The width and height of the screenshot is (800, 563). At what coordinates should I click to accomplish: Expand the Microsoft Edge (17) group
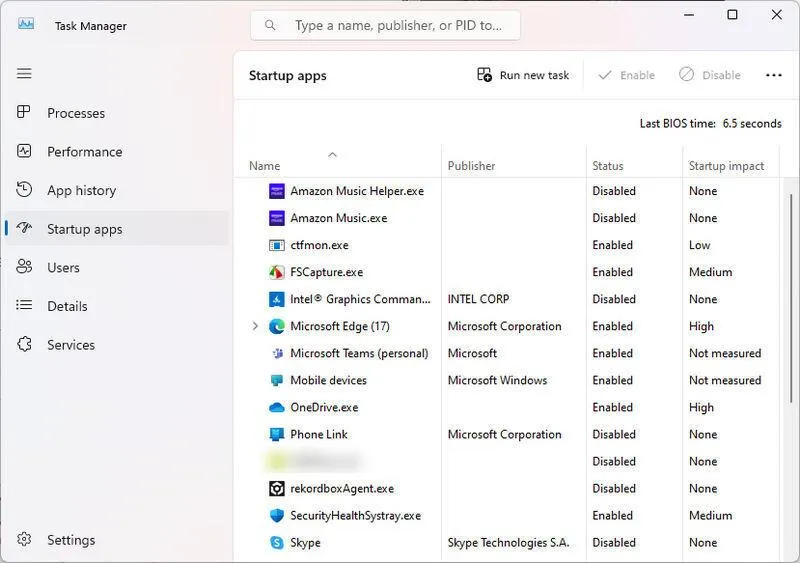coord(255,326)
